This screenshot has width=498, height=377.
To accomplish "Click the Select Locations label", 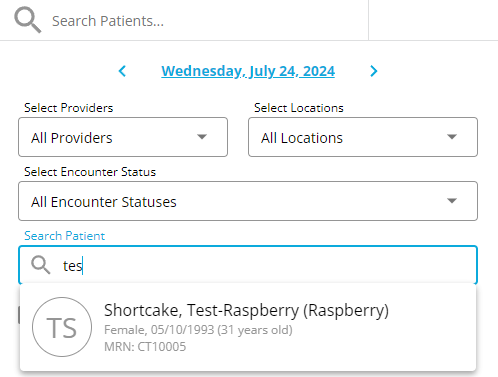I will tap(299, 108).
